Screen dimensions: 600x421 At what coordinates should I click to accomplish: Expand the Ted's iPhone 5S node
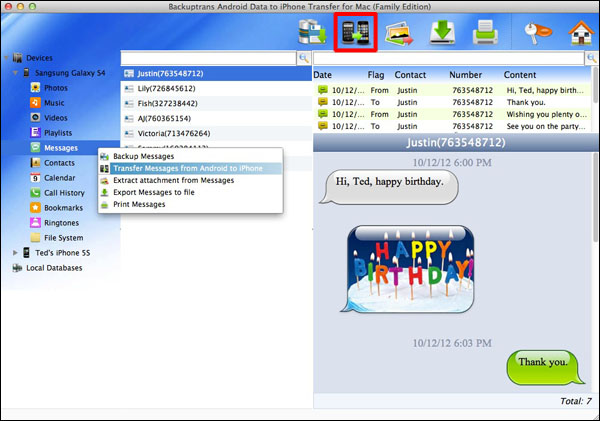point(15,253)
